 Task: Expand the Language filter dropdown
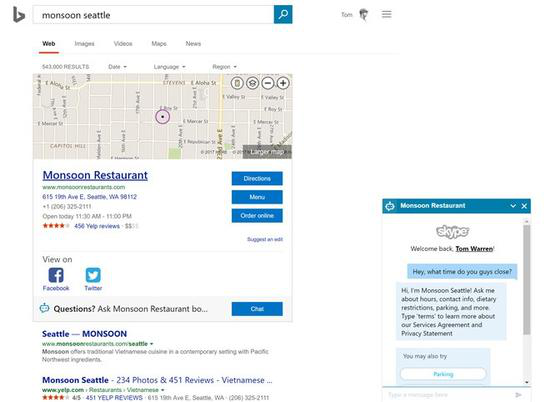(169, 67)
